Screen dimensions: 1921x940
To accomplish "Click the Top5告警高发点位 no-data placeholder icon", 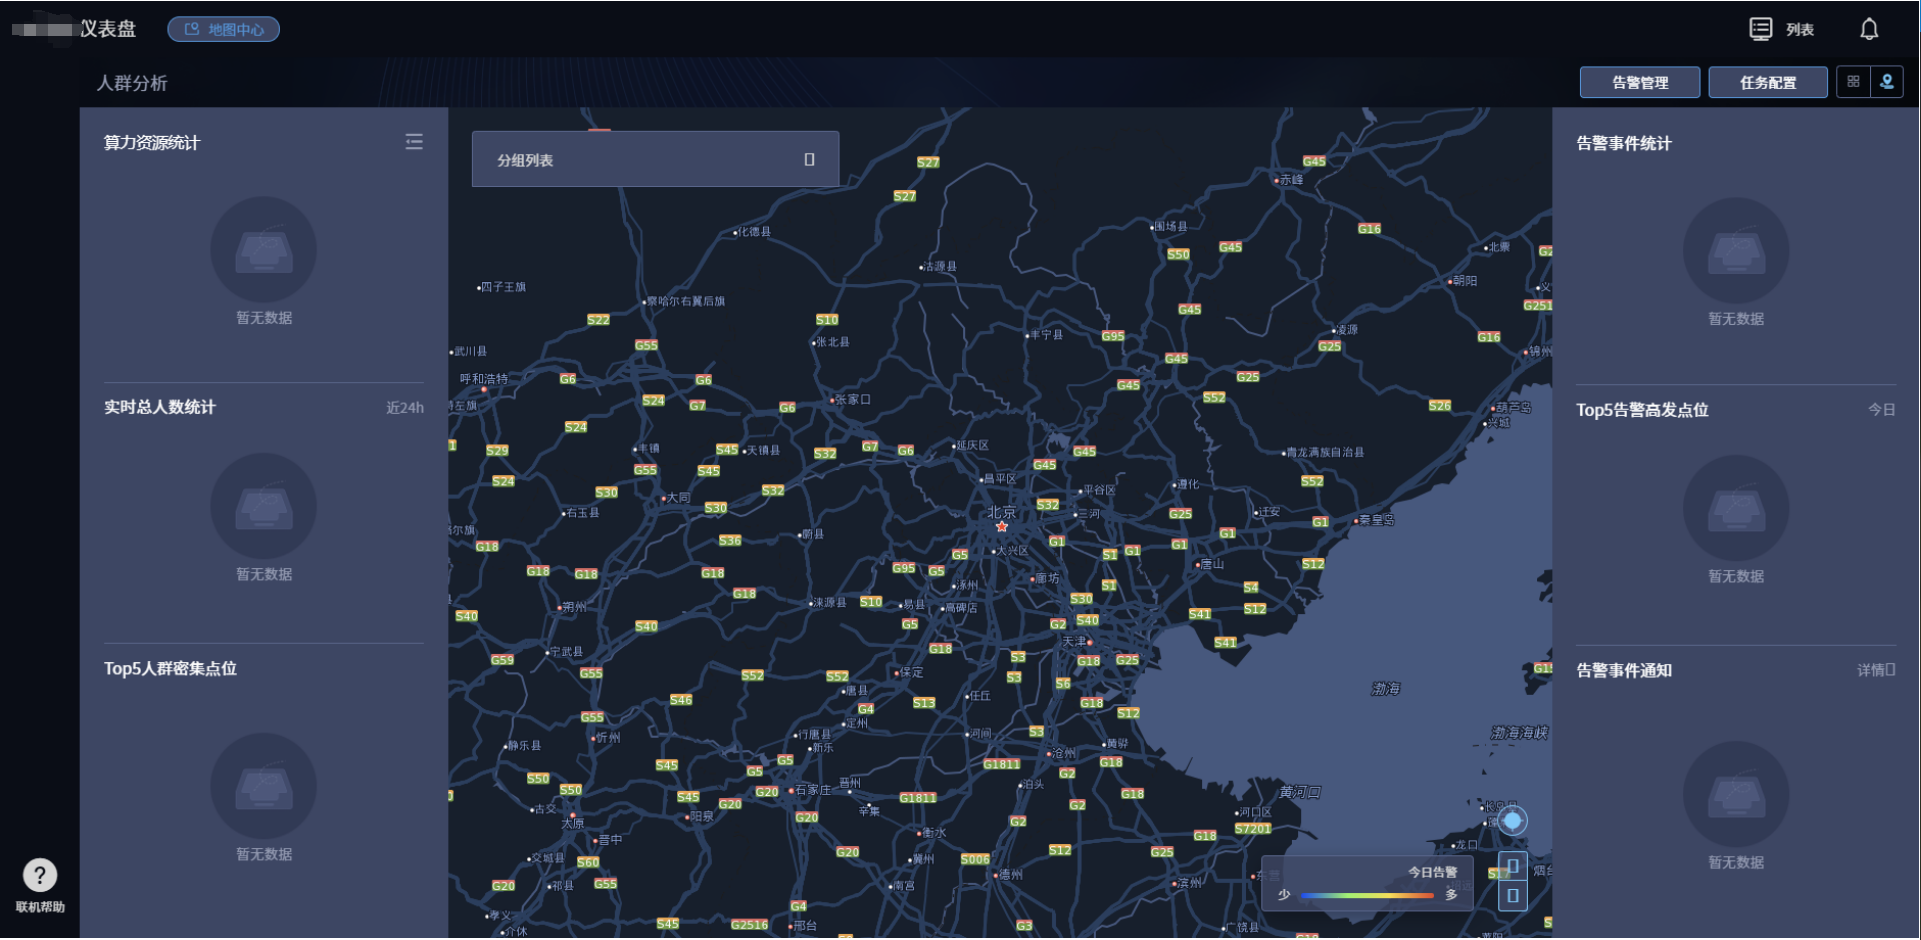I will click(1736, 508).
